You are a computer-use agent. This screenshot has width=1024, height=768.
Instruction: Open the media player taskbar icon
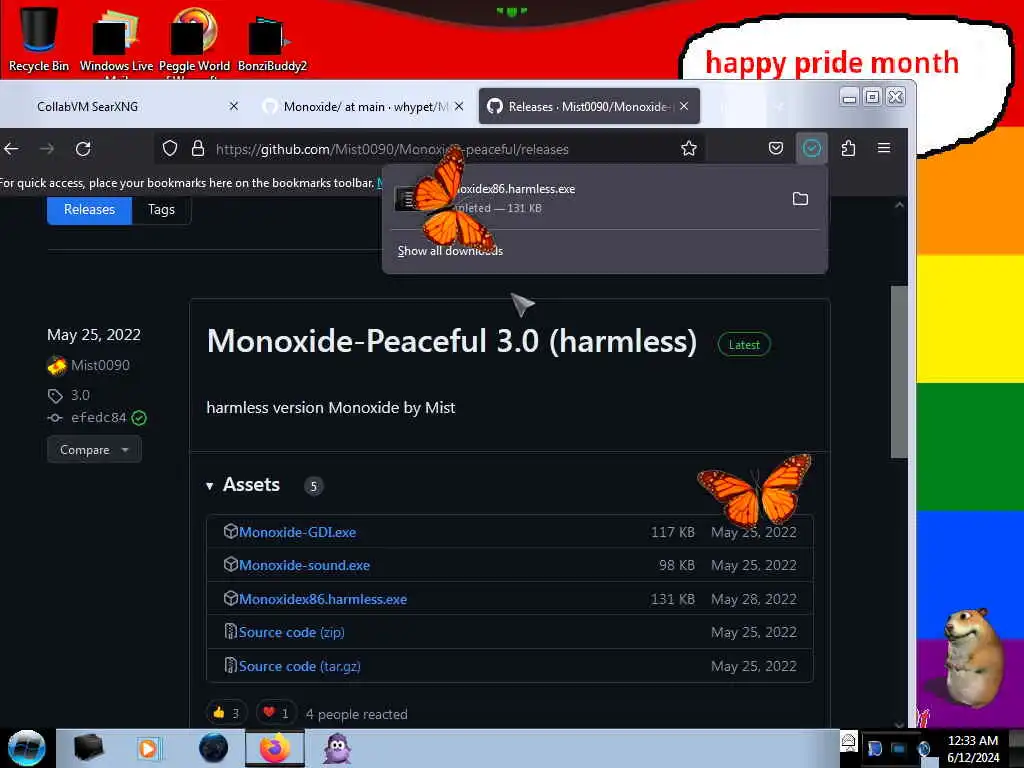click(x=148, y=748)
